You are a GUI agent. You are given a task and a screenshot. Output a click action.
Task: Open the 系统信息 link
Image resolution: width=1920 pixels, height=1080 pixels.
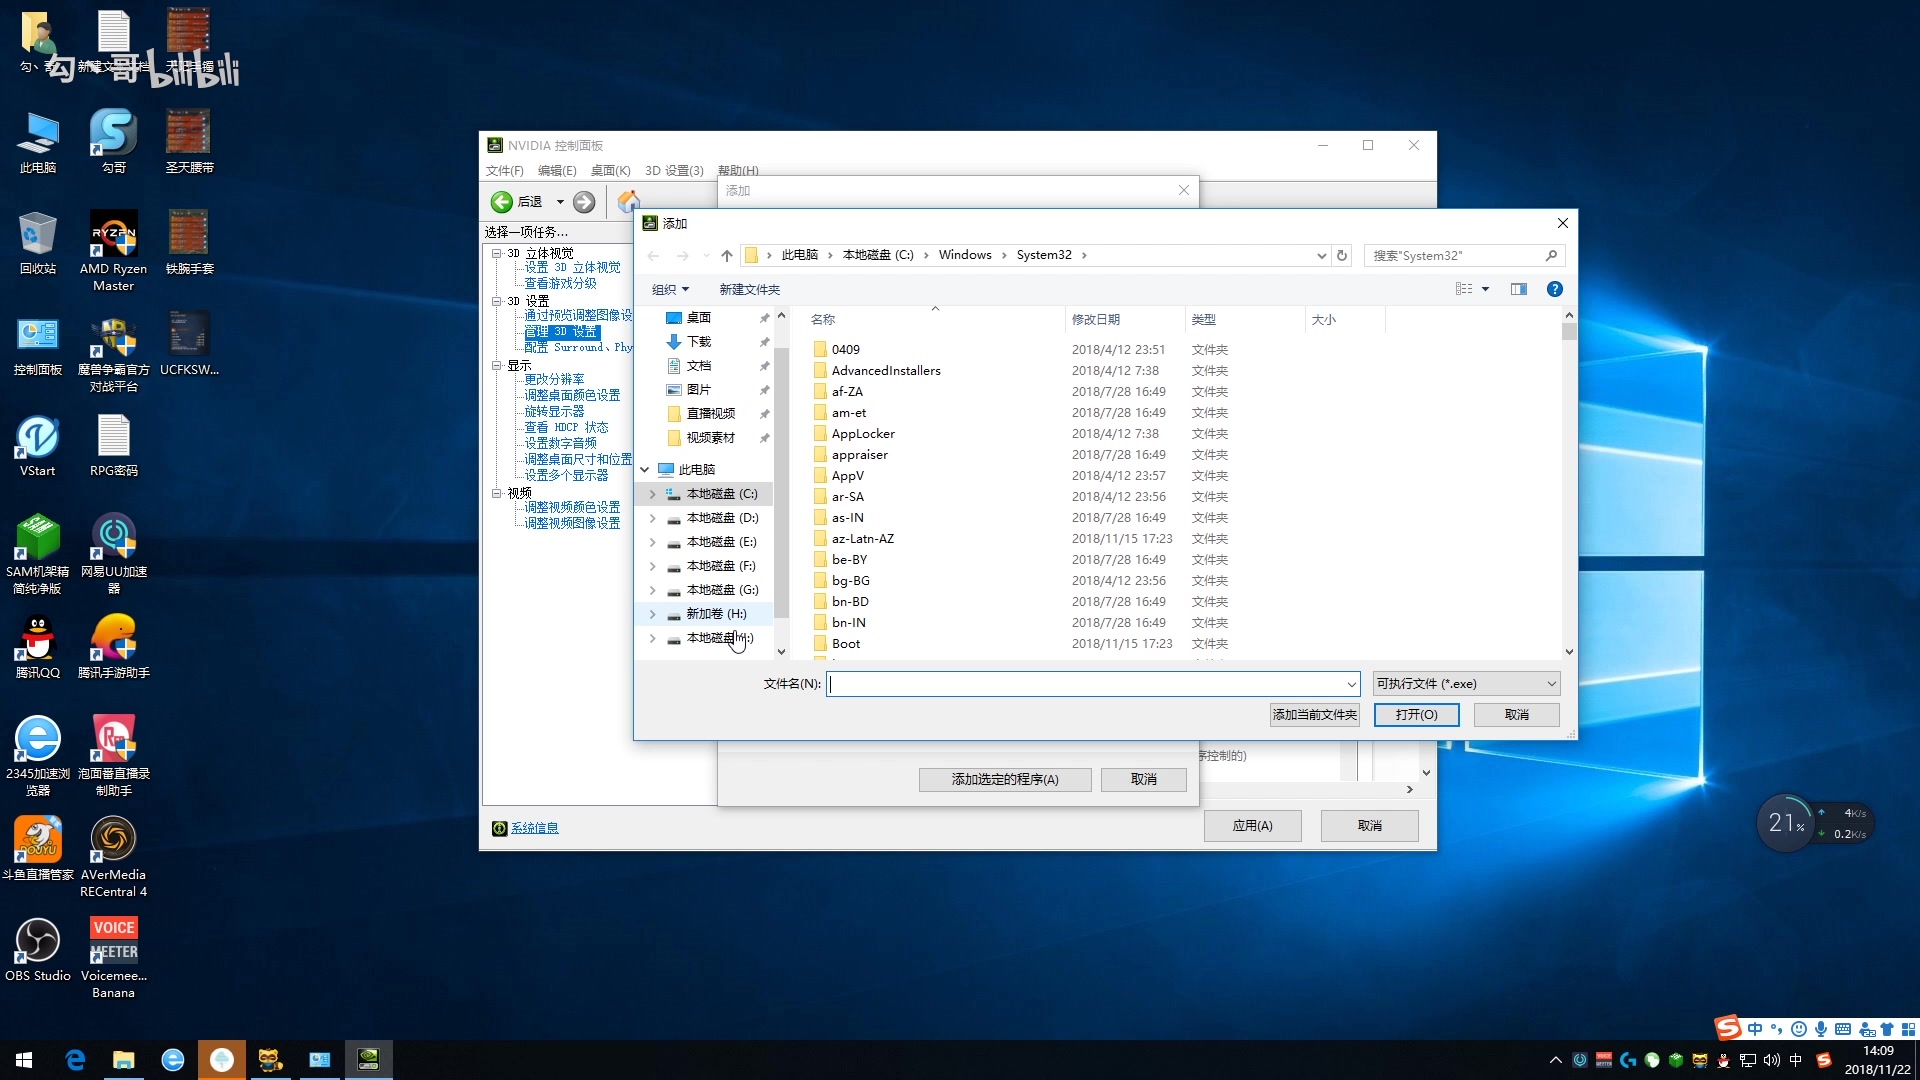534,828
